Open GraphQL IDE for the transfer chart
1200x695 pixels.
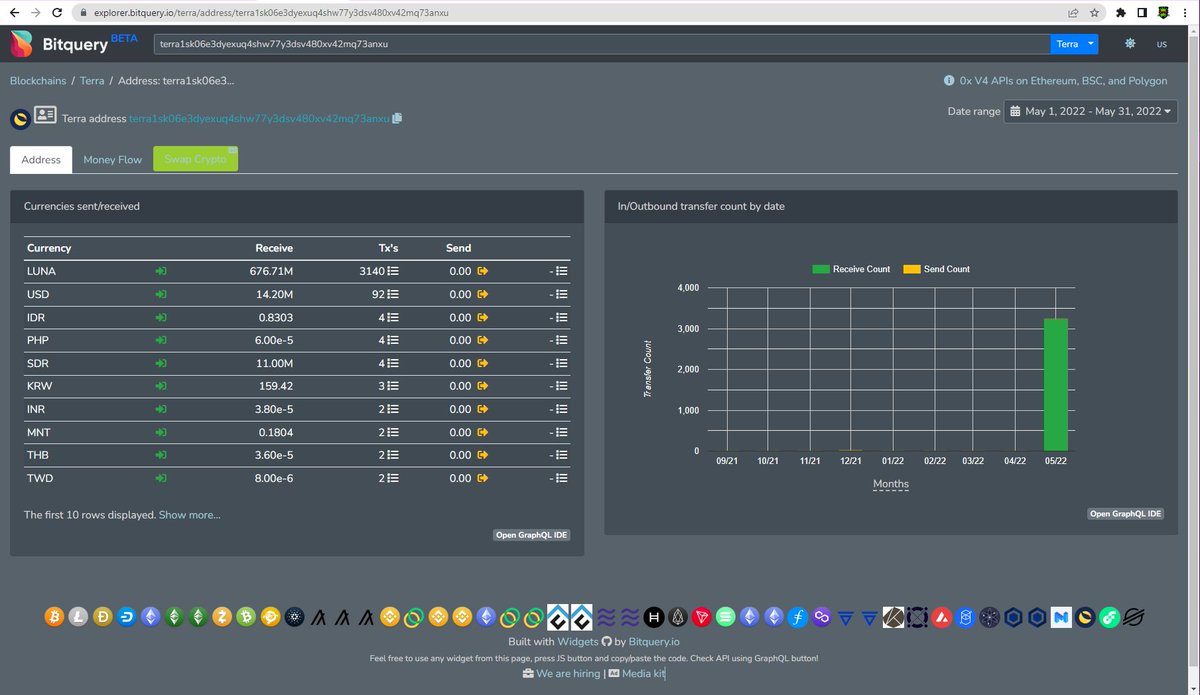(1126, 514)
